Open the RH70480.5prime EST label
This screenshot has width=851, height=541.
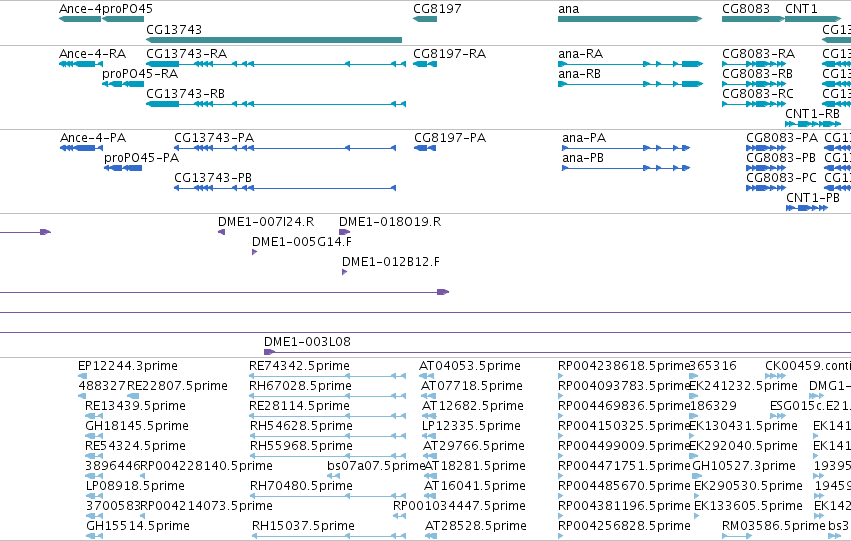tap(301, 486)
